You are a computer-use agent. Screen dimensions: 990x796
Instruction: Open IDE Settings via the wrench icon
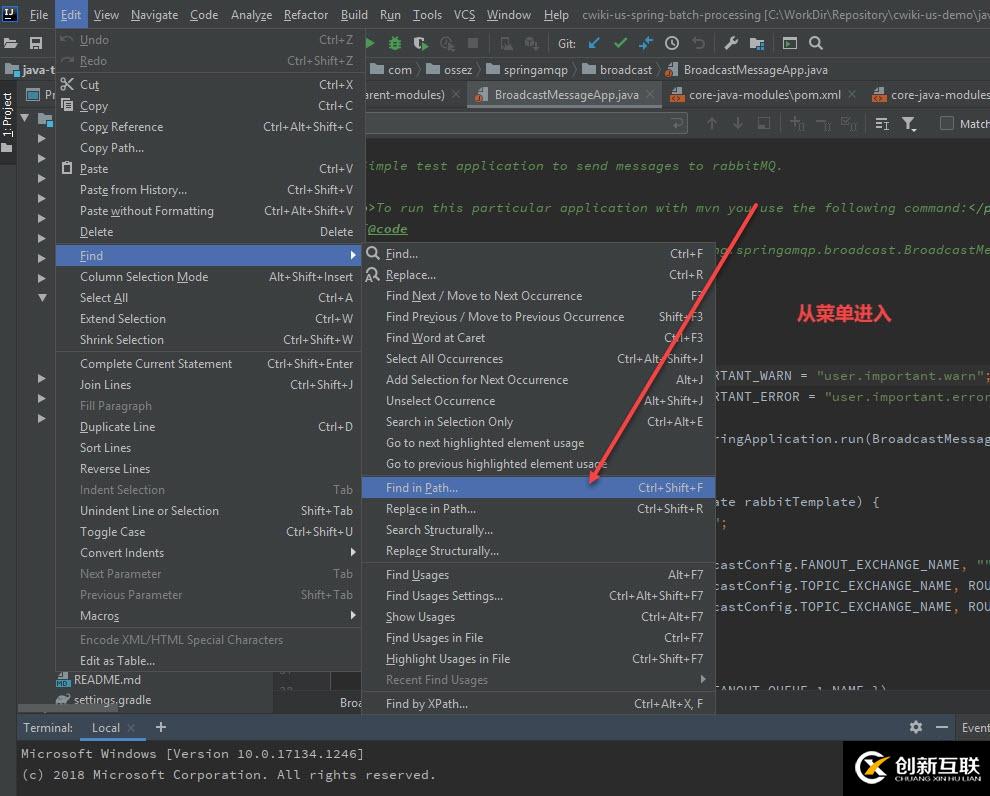(x=729, y=43)
